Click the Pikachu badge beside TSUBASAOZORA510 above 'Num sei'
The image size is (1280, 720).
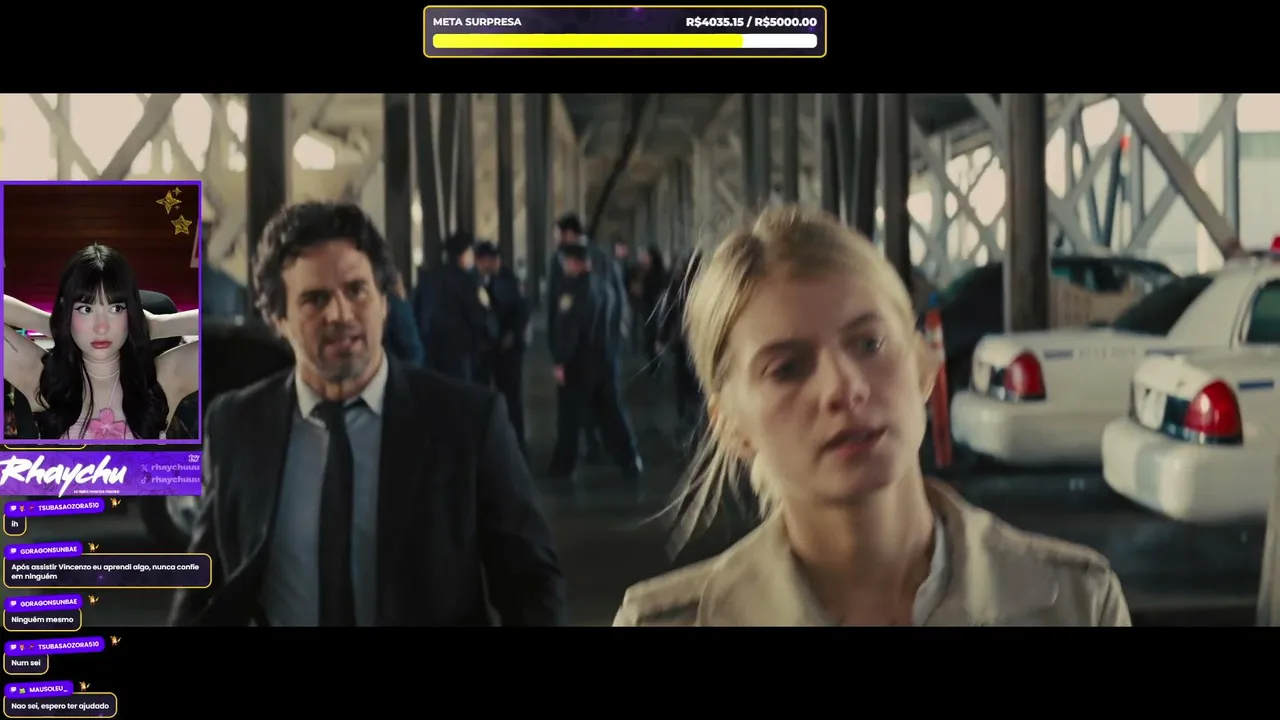(x=115, y=642)
